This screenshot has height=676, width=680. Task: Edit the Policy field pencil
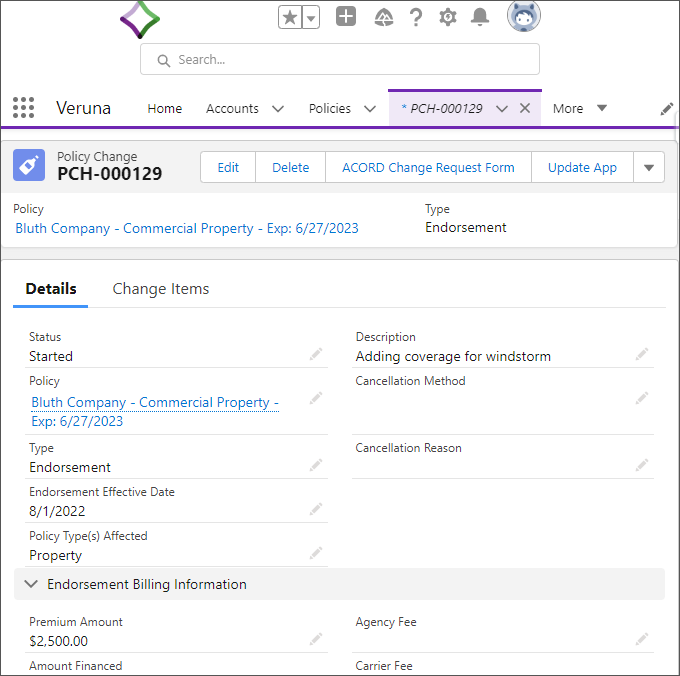316,398
